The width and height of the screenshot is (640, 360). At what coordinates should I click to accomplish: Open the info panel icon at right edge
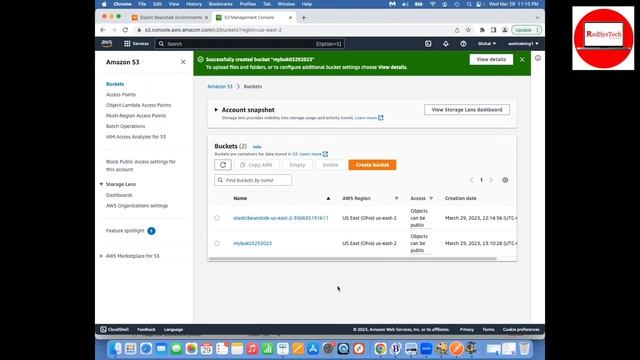538,58
